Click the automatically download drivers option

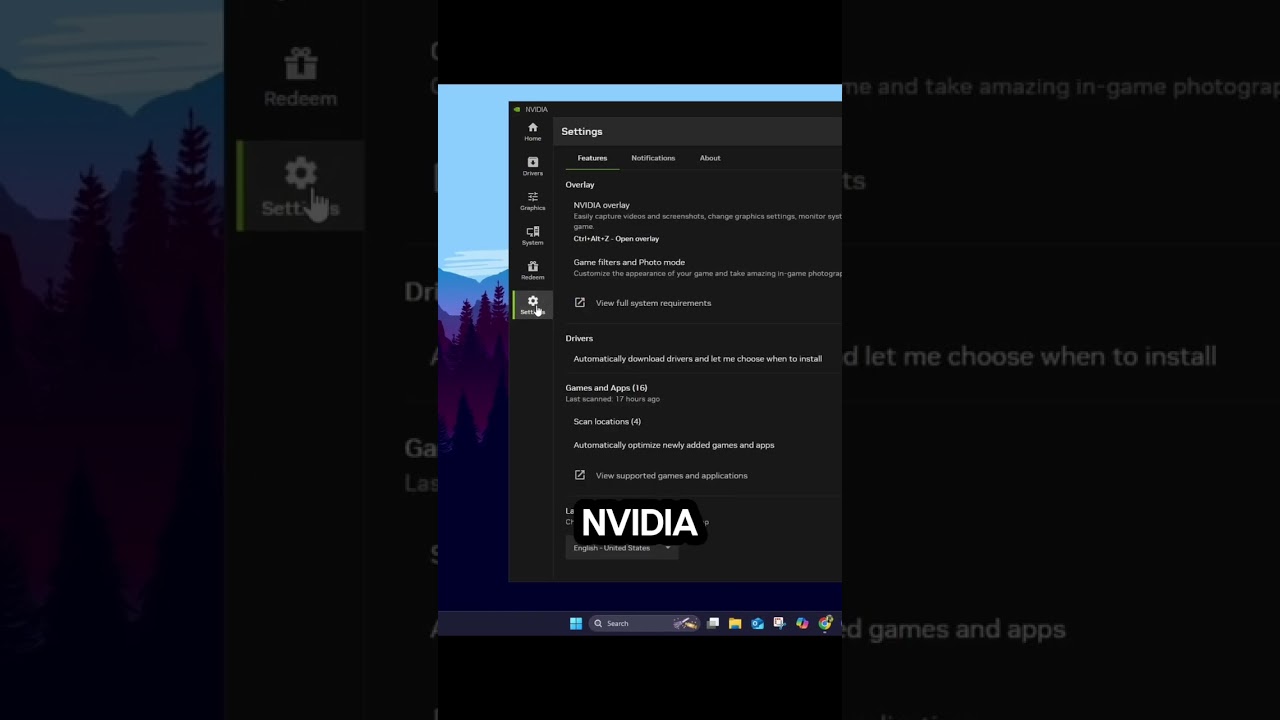pos(697,359)
